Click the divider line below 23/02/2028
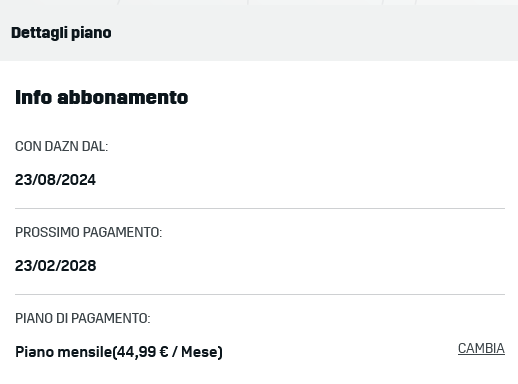This screenshot has width=518, height=384. point(260,294)
